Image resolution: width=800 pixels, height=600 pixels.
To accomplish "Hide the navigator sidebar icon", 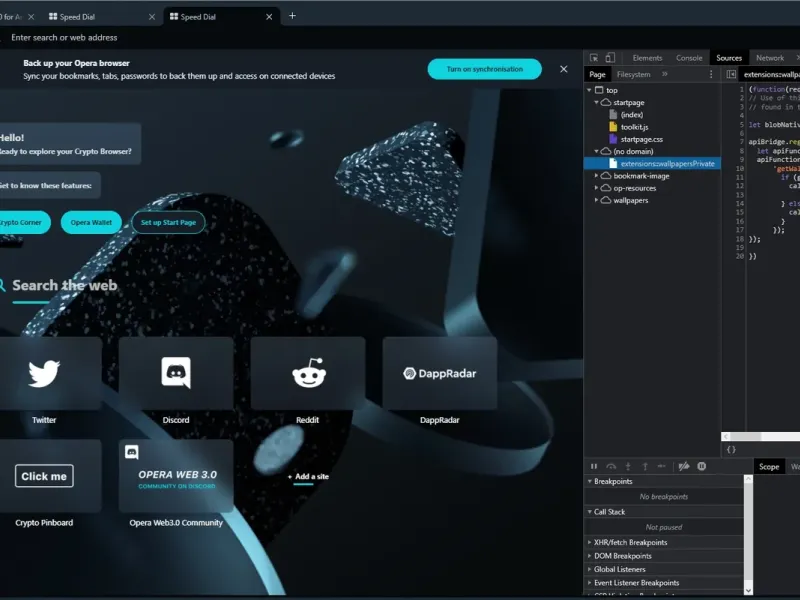I will [x=731, y=74].
